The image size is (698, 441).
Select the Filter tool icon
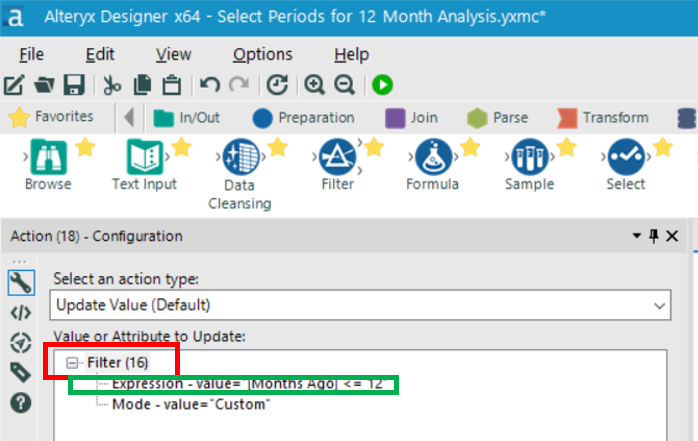click(337, 159)
